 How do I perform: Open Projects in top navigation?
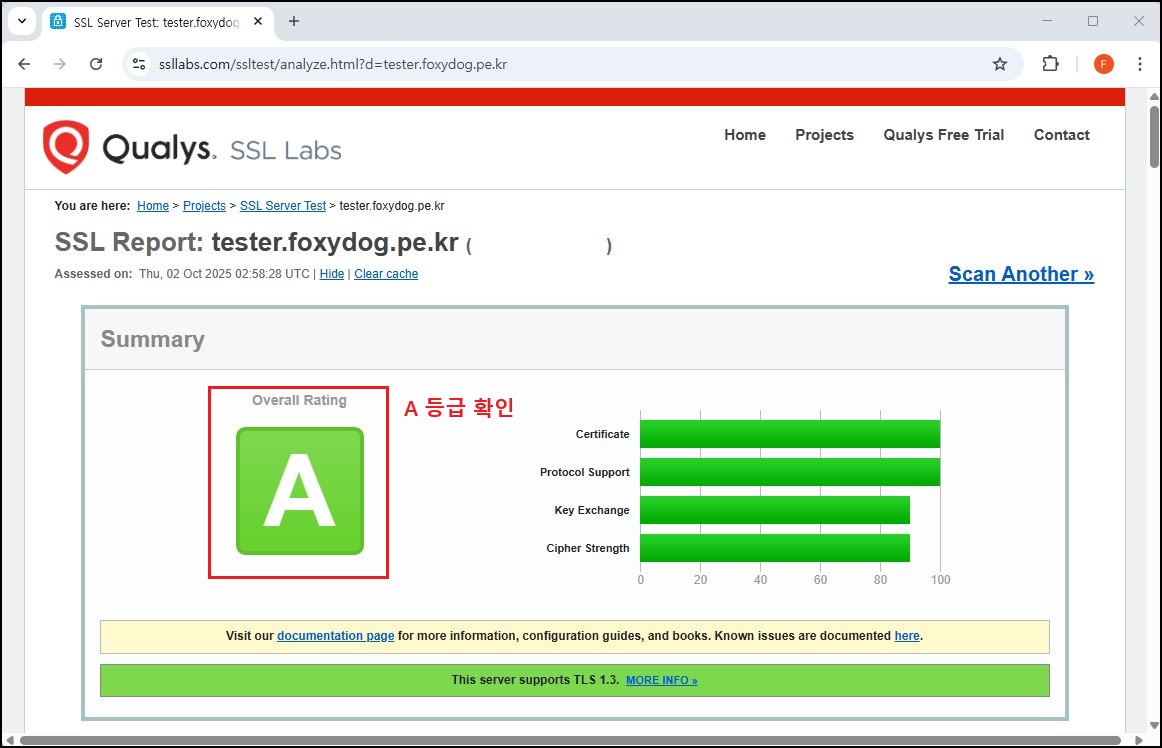(824, 135)
